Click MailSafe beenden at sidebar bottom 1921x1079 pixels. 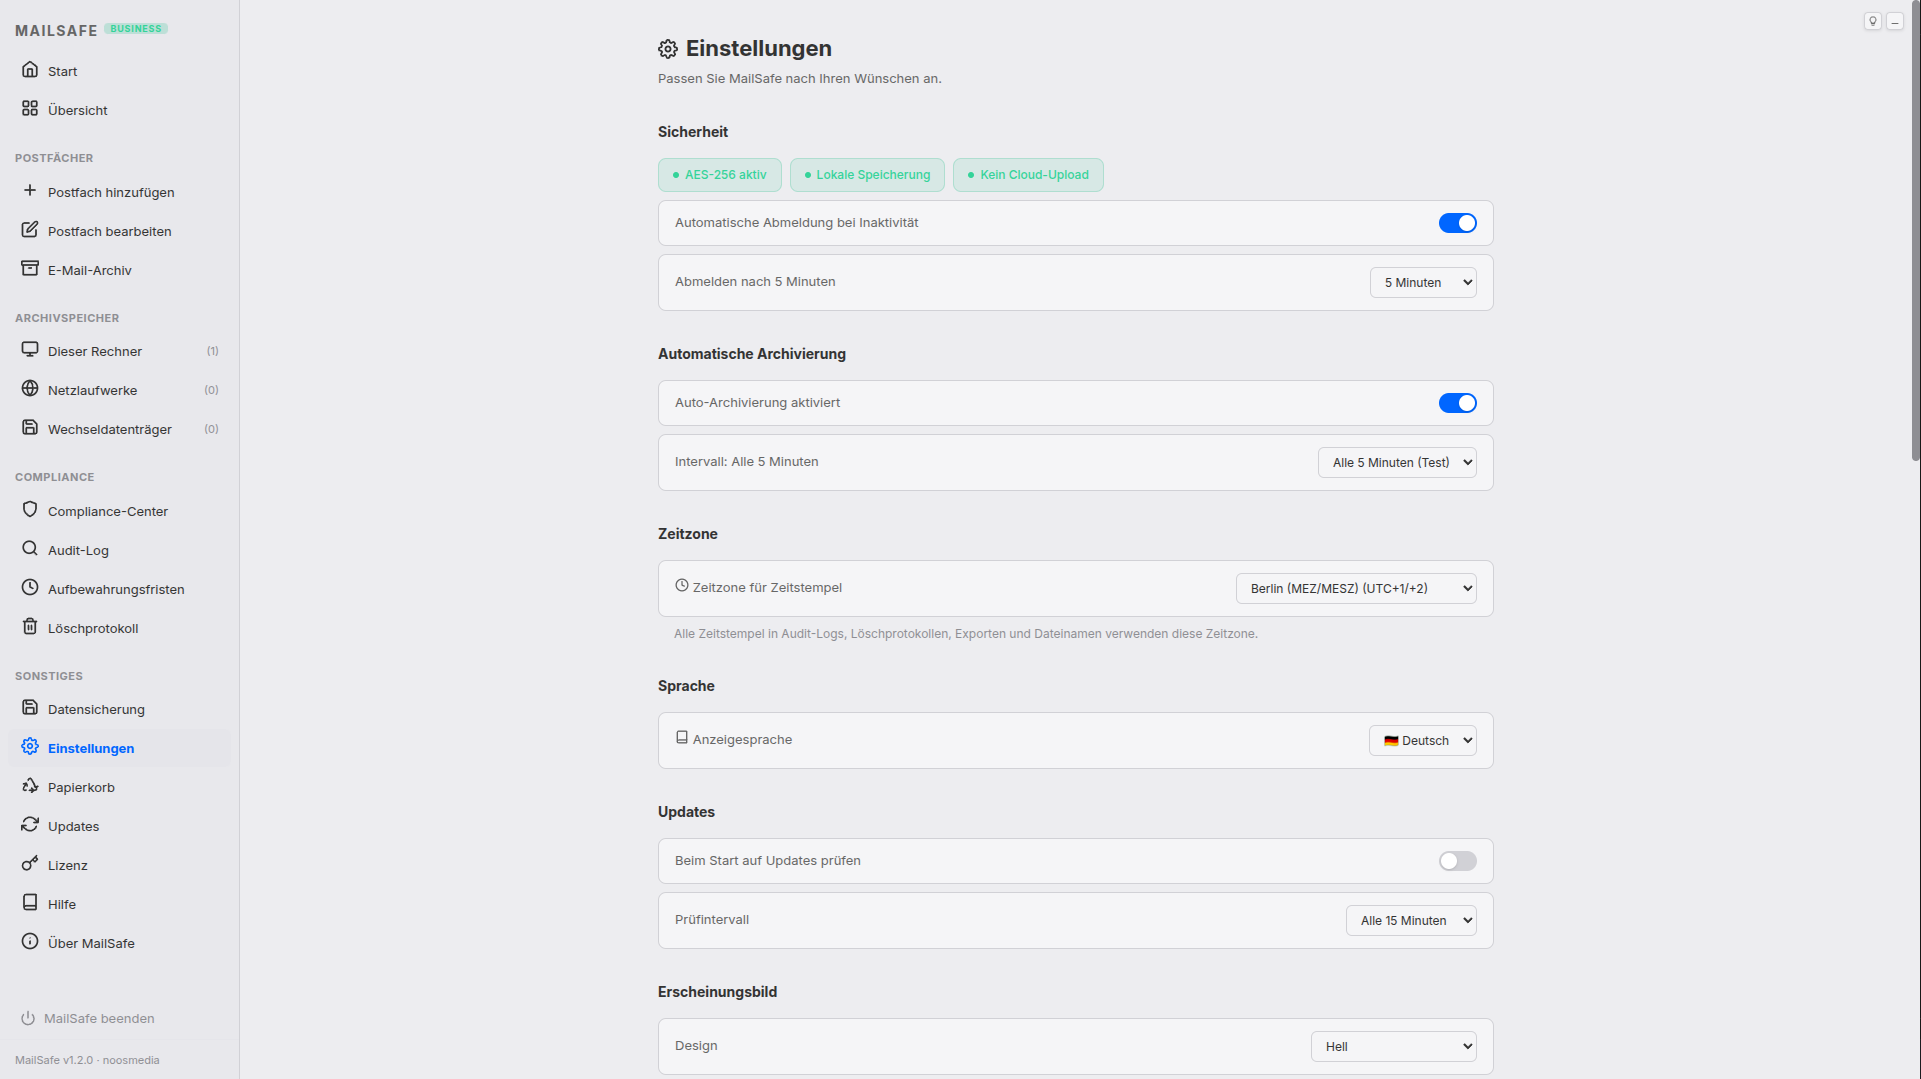[x=99, y=1017]
